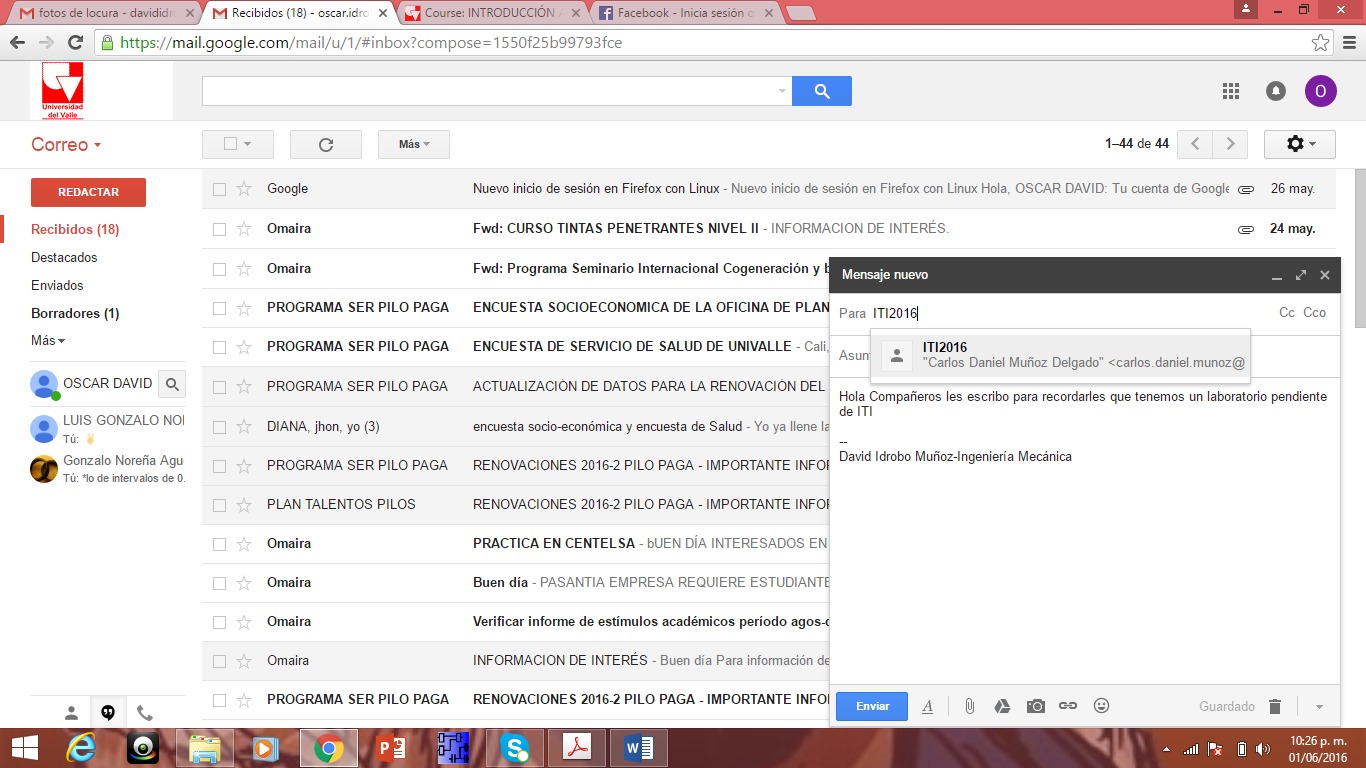
Task: Select the ENCUESTA SOCIOECONOMICA email checkbox
Action: (x=219, y=308)
